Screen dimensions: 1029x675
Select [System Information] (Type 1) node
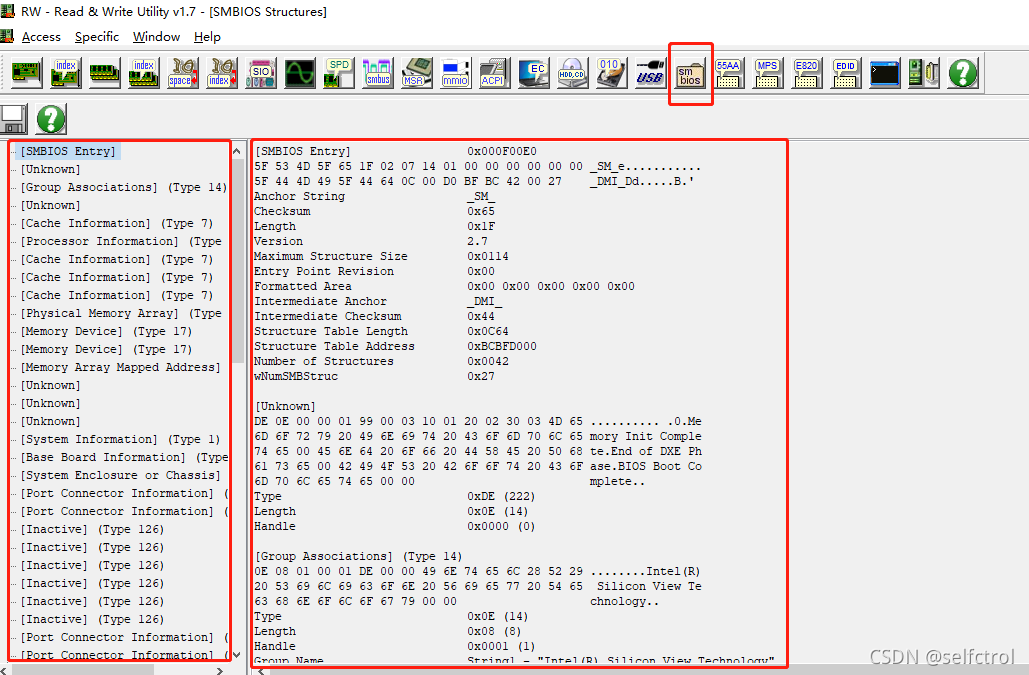click(120, 440)
